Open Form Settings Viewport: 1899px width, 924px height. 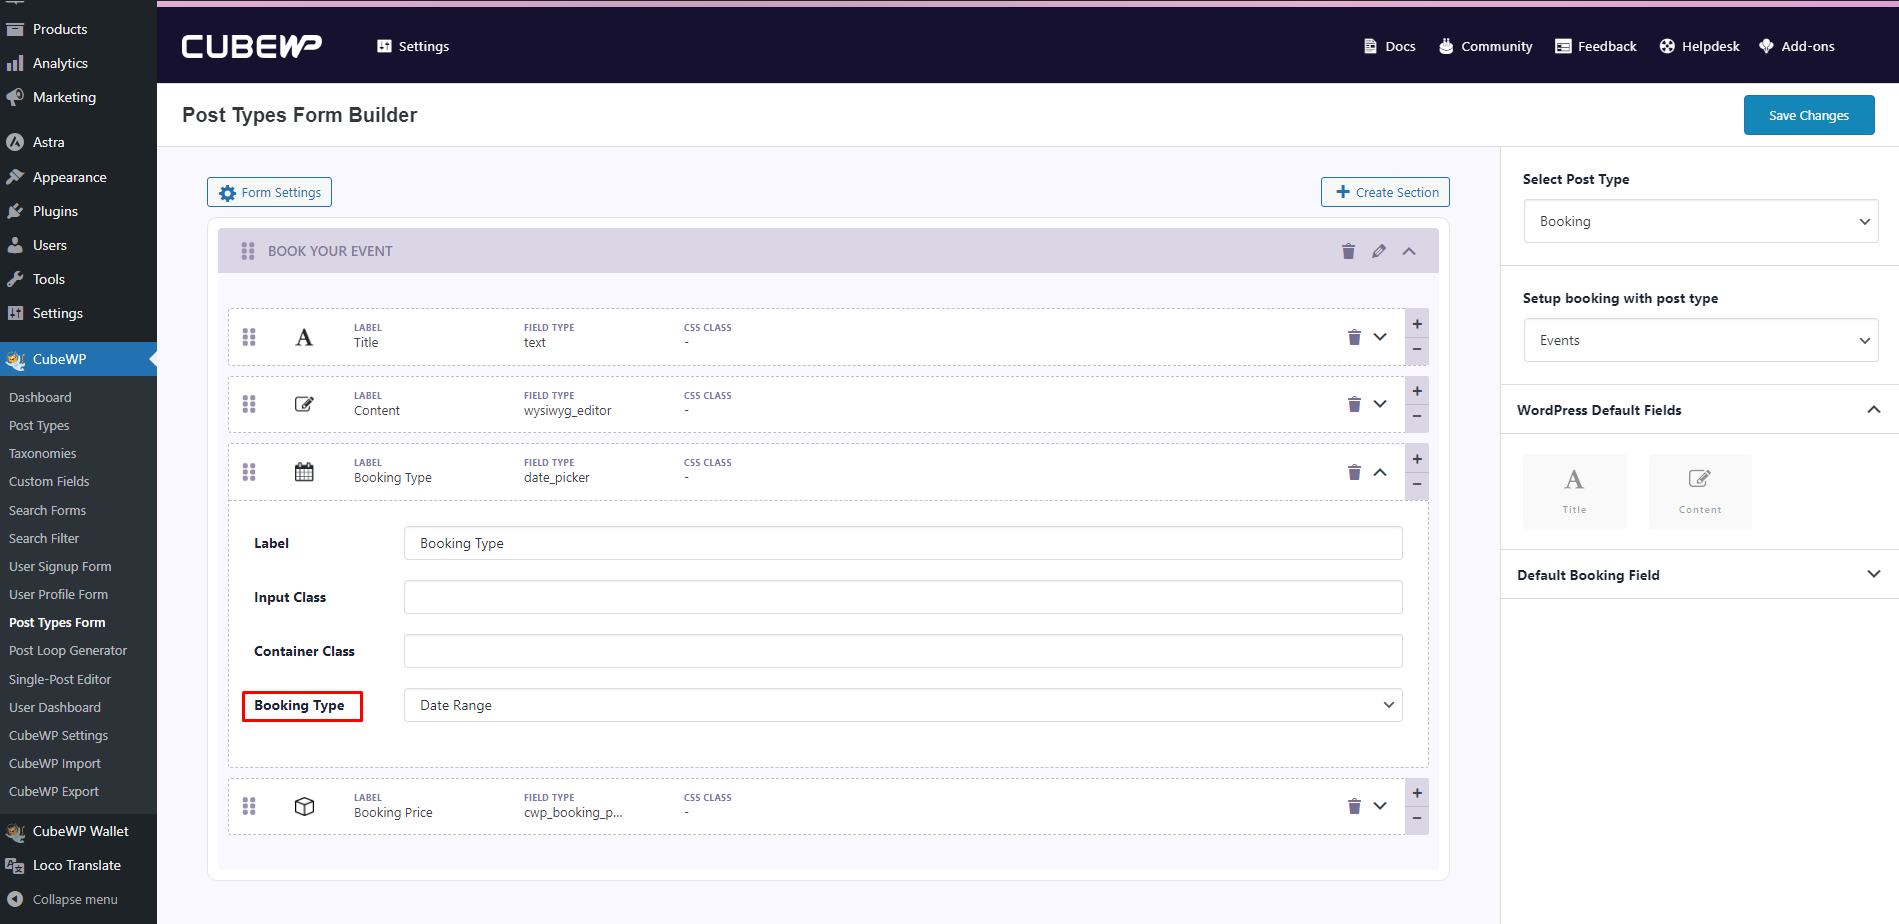(269, 192)
